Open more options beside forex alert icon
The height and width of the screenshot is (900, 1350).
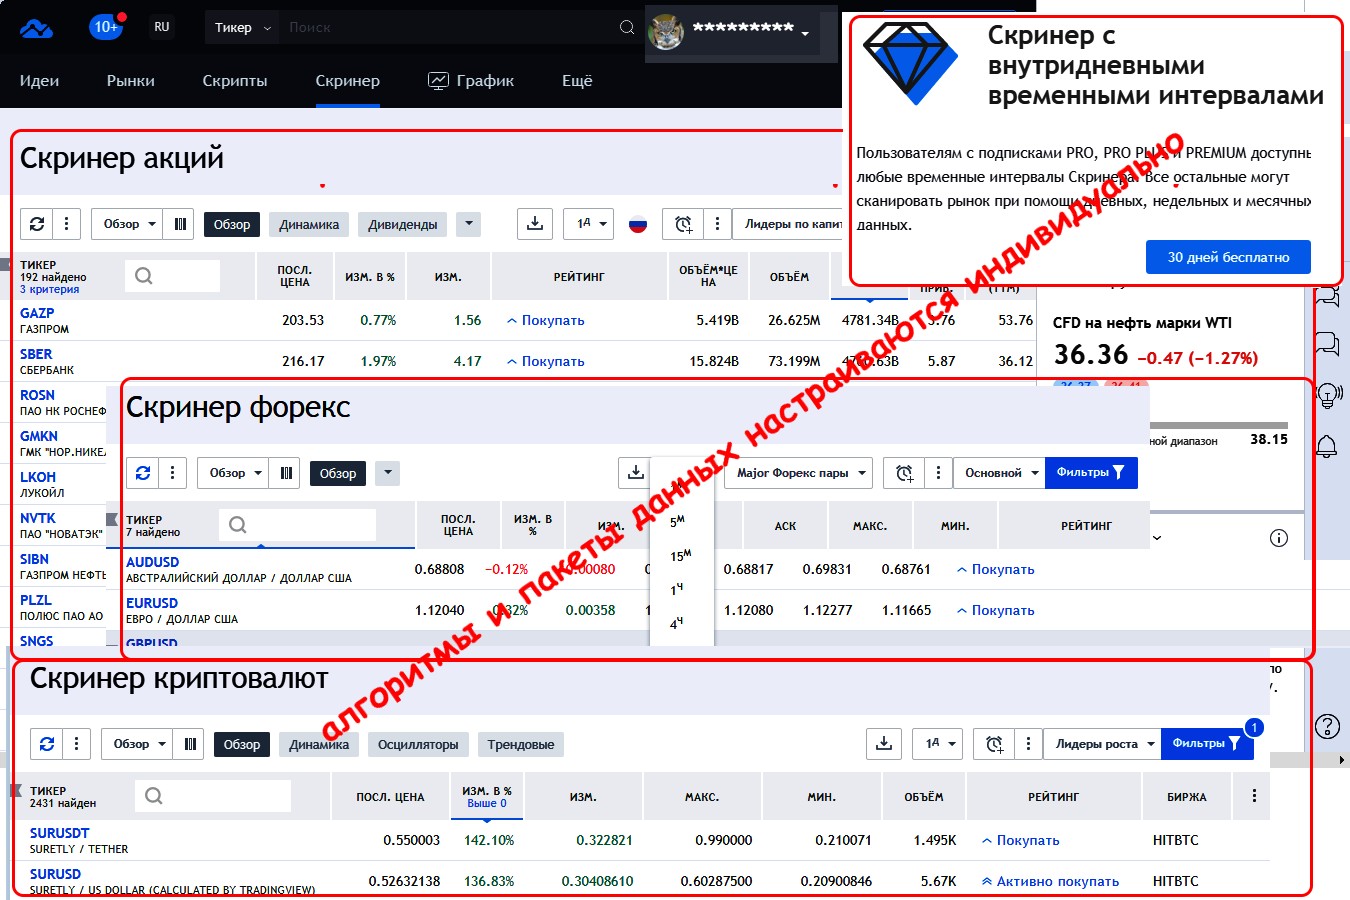tap(938, 473)
